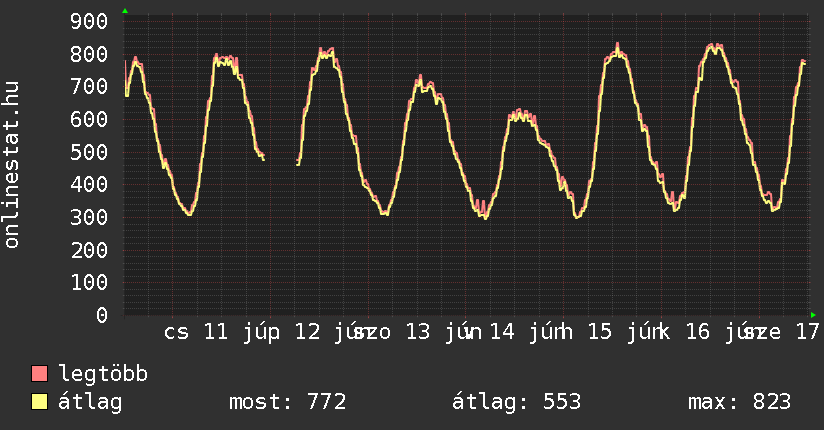Click the 15 date label on X axis
The height and width of the screenshot is (430, 824).
[x=600, y=332]
